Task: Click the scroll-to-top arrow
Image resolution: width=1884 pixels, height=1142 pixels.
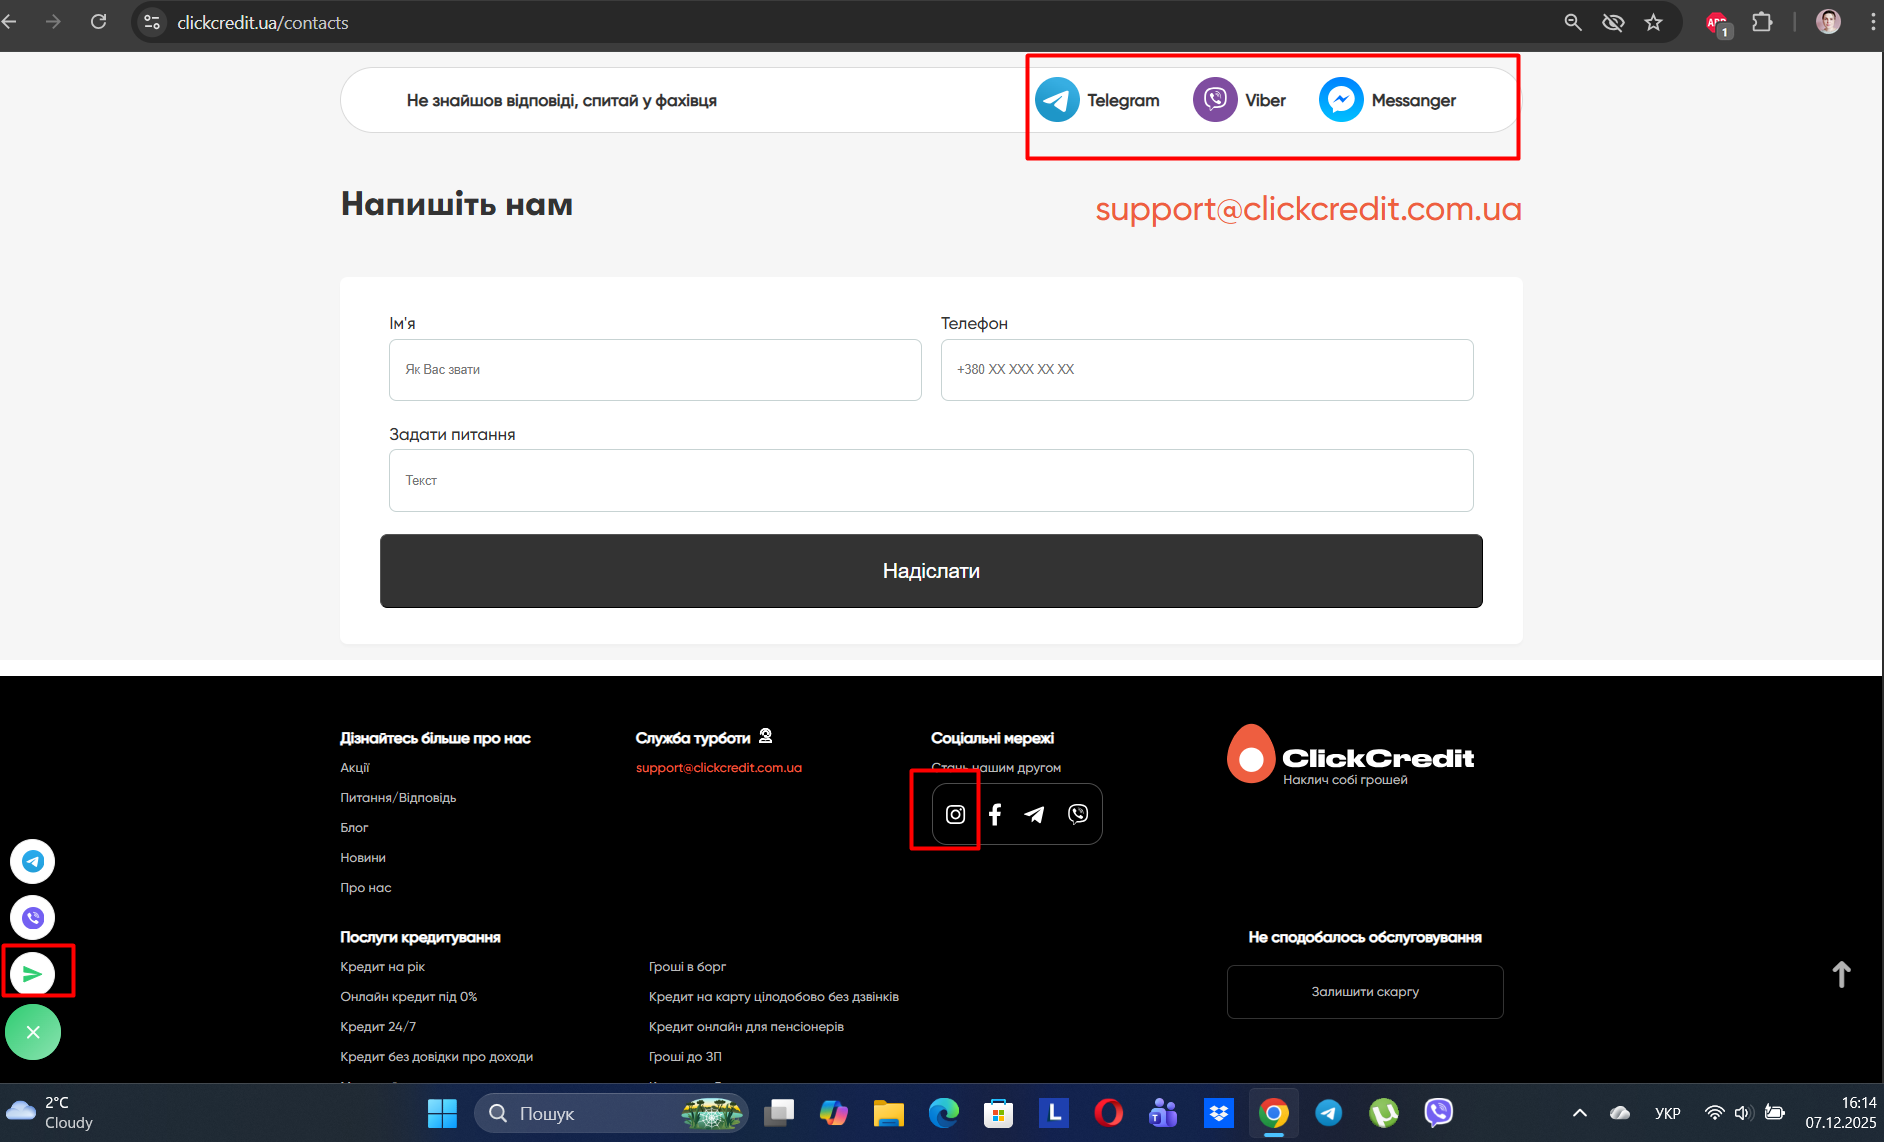Action: pyautogui.click(x=1841, y=974)
